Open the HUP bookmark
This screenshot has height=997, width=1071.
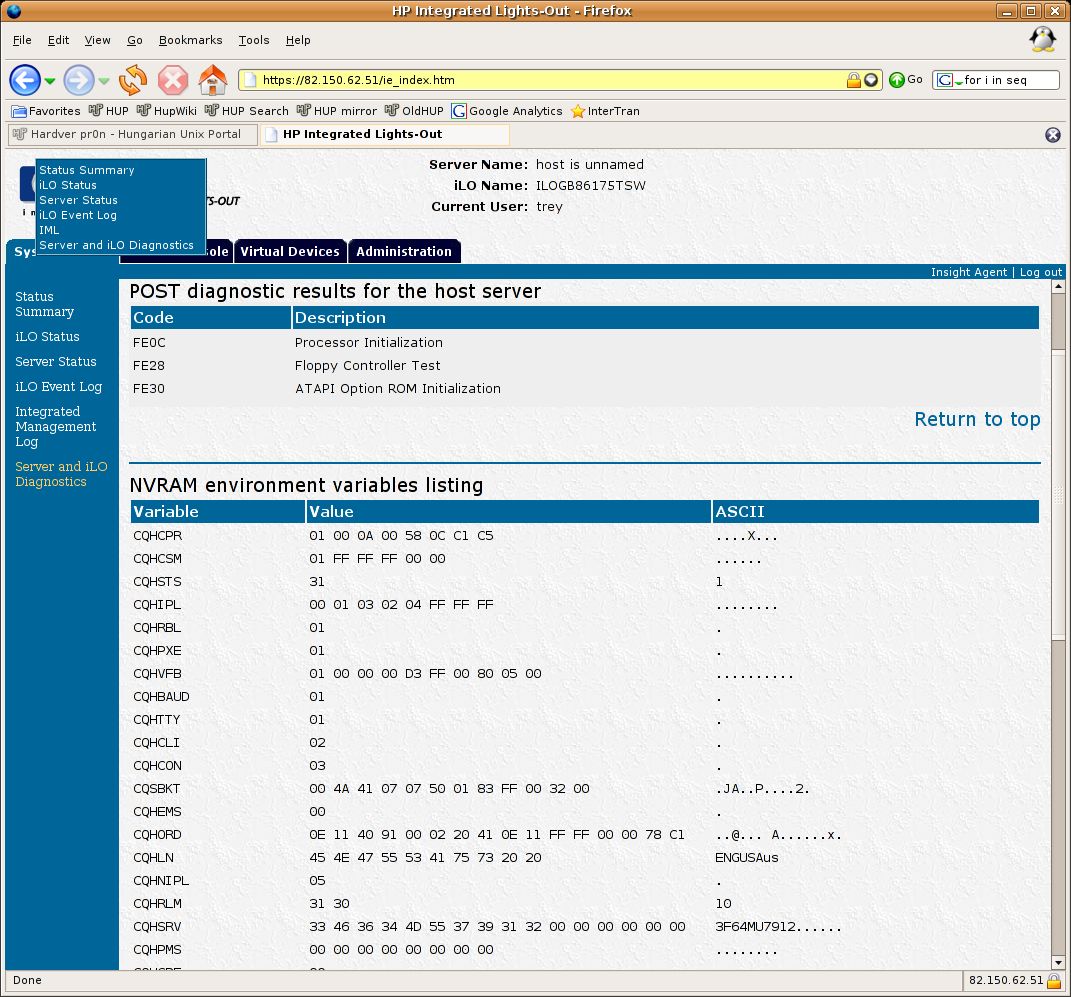(109, 111)
